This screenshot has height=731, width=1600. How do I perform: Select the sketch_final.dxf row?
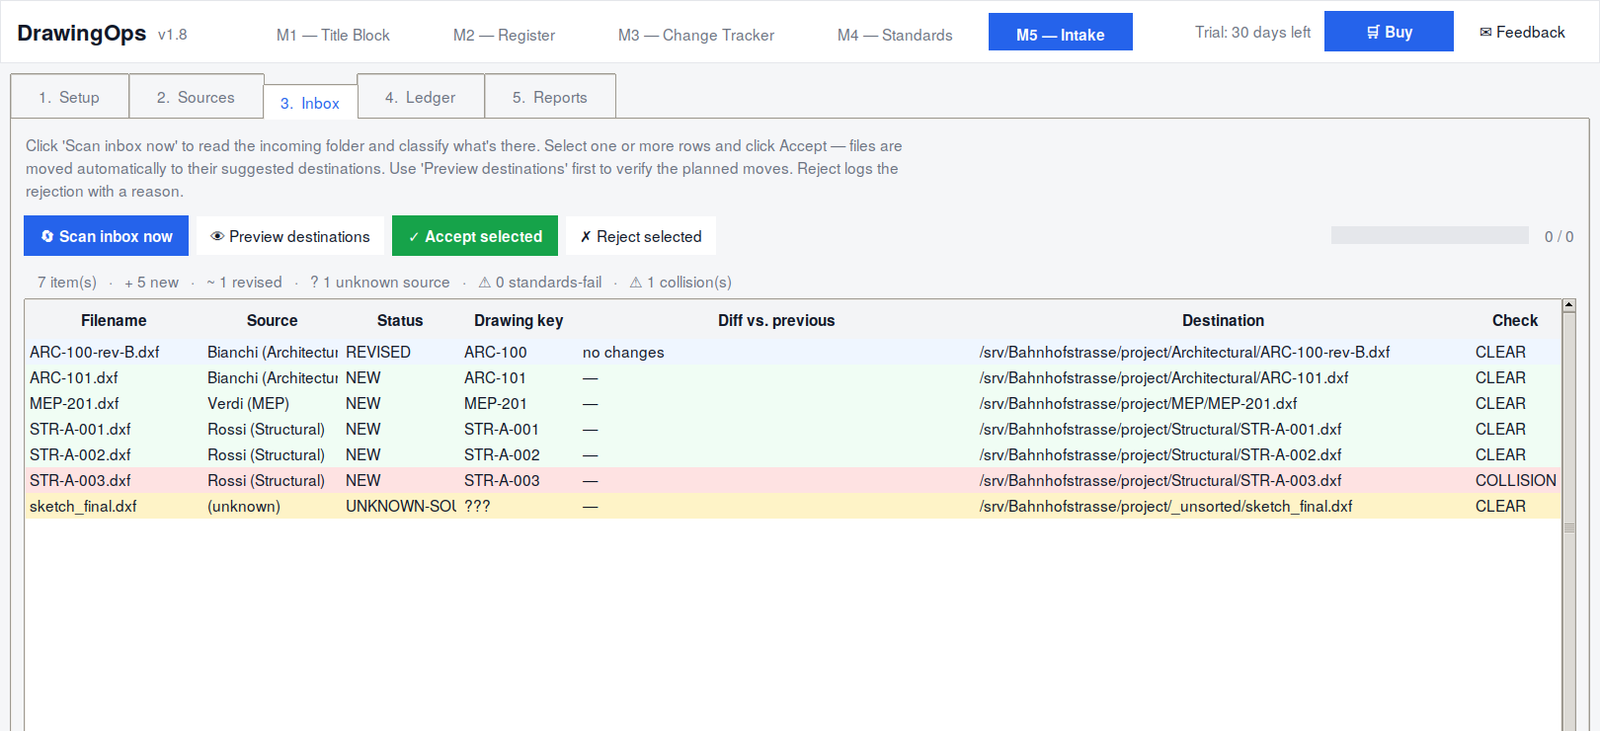pos(792,507)
